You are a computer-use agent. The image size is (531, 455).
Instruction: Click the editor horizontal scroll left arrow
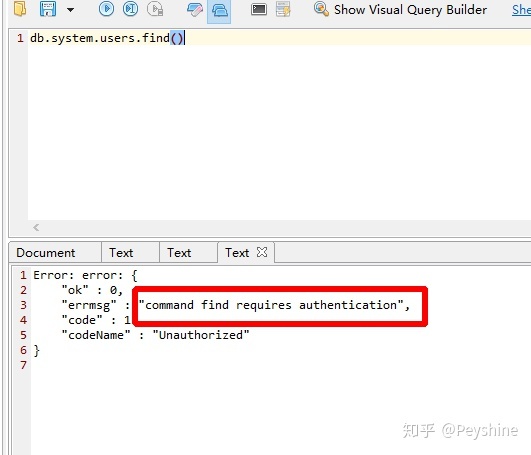click(36, 228)
